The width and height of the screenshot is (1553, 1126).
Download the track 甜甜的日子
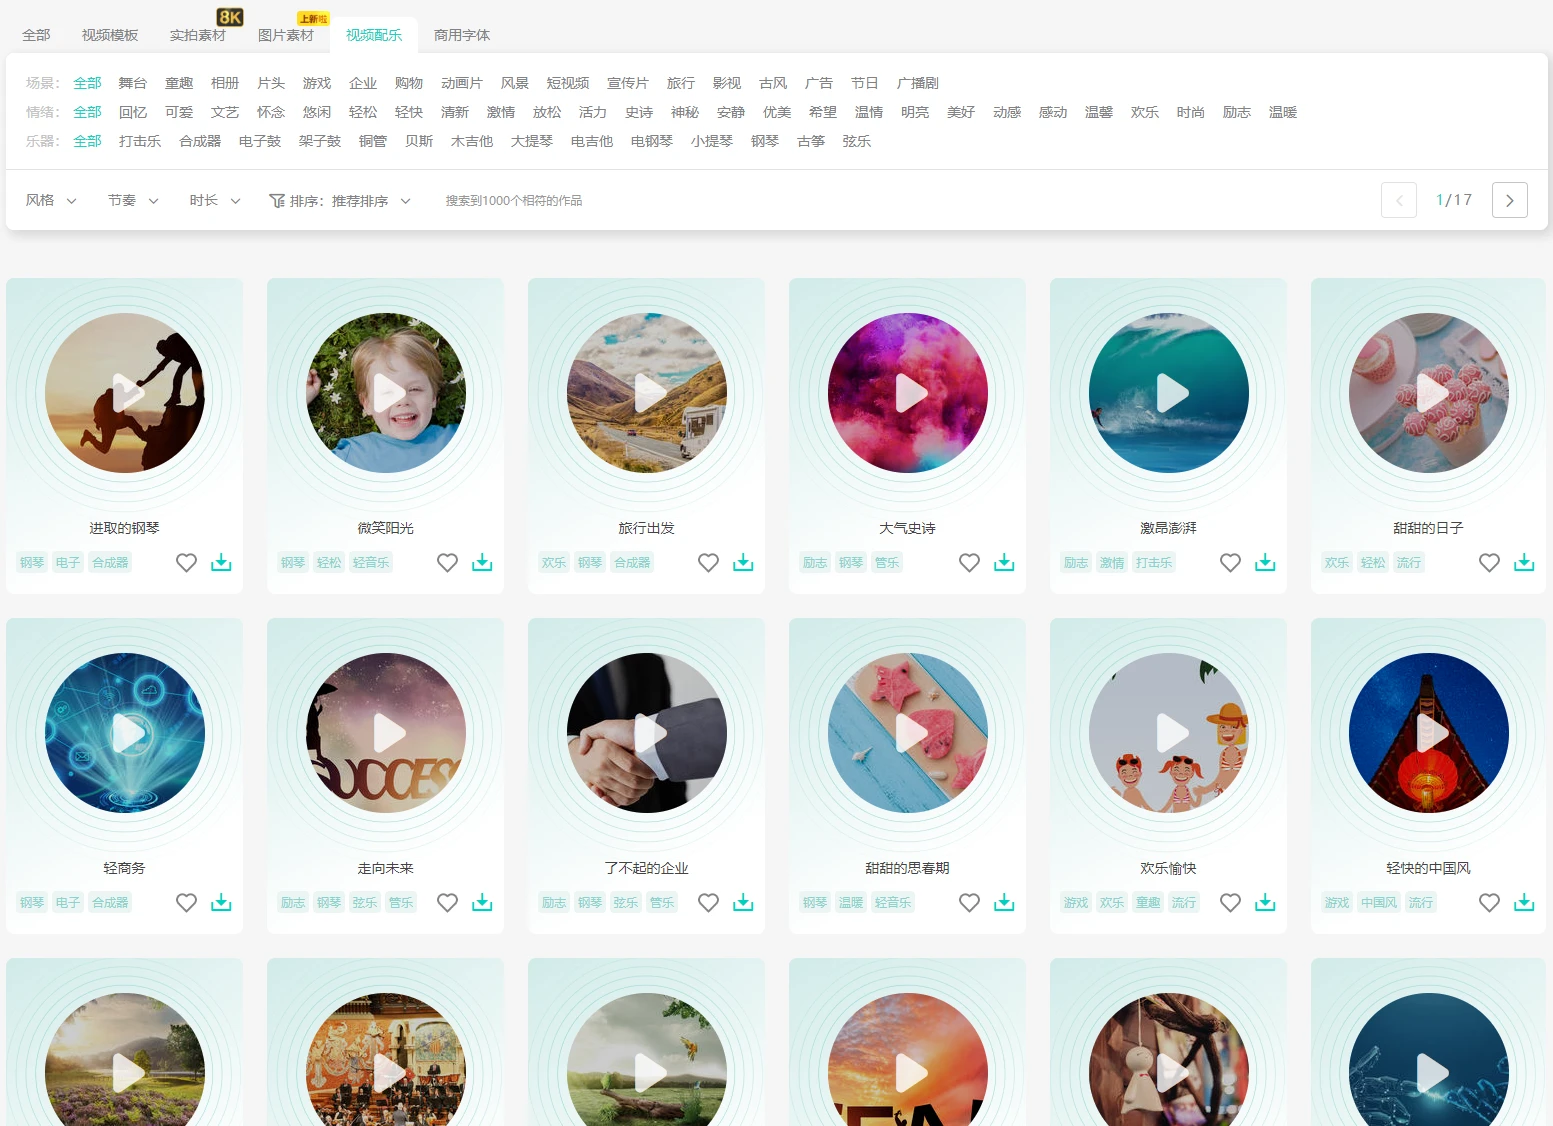coord(1524,563)
